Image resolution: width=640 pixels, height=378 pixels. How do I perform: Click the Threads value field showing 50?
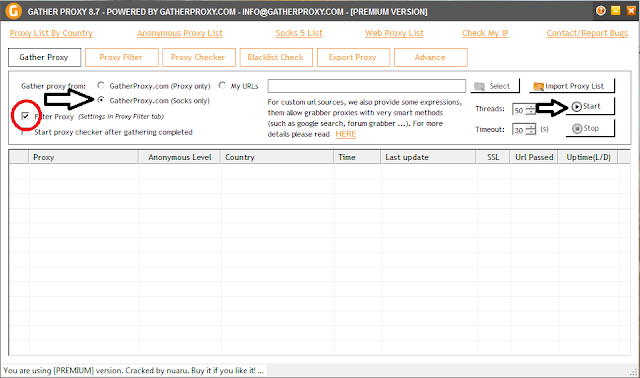click(x=519, y=109)
